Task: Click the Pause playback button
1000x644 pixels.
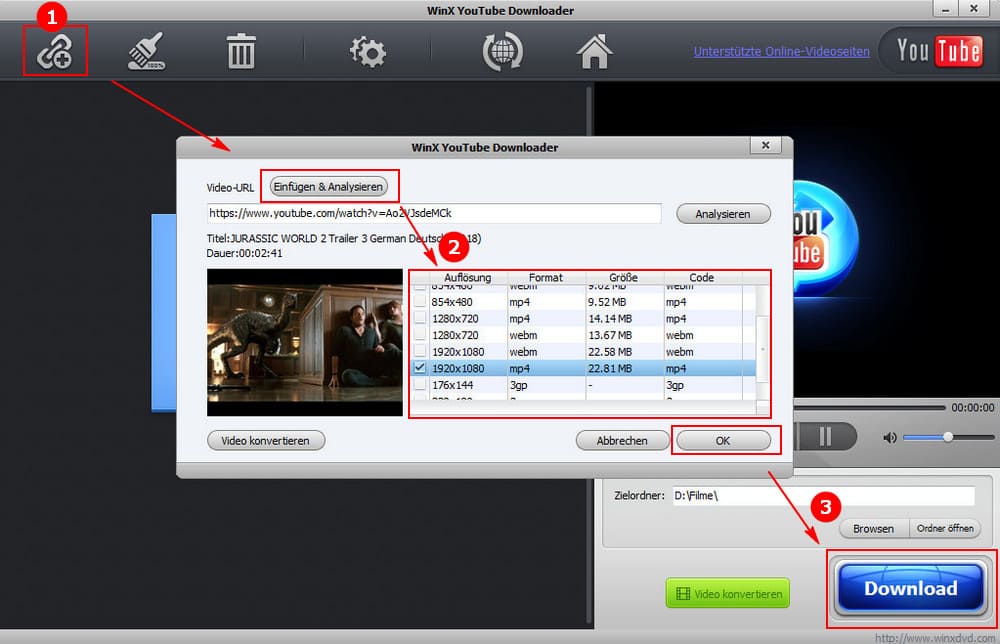Action: [x=825, y=437]
